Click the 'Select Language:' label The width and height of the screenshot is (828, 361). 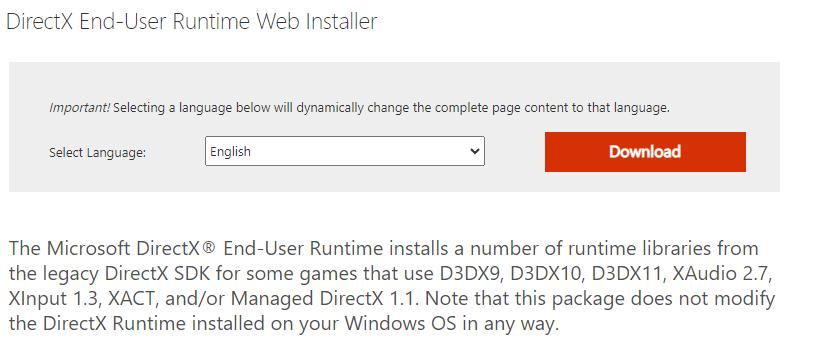tap(97, 153)
